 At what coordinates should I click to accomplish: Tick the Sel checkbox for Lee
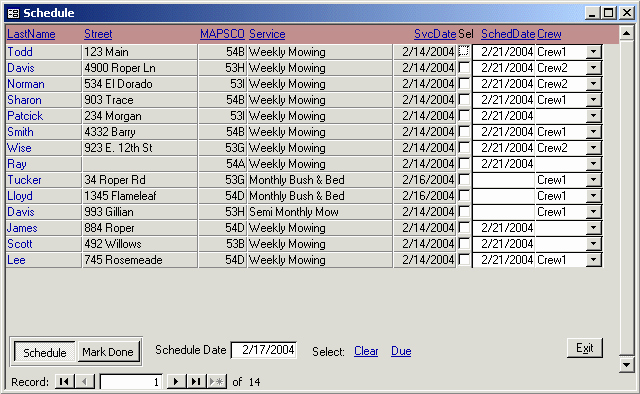tap(464, 259)
